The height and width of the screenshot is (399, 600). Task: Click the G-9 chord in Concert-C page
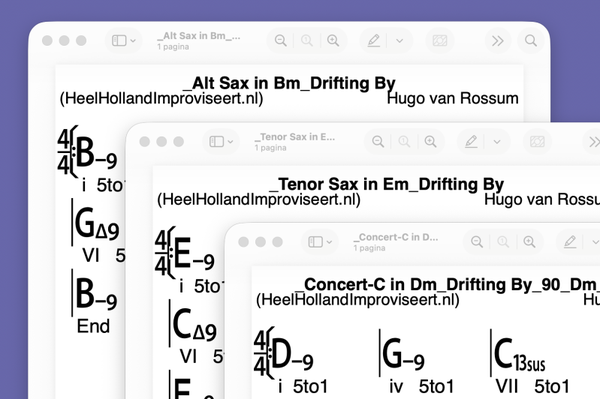[x=403, y=353]
